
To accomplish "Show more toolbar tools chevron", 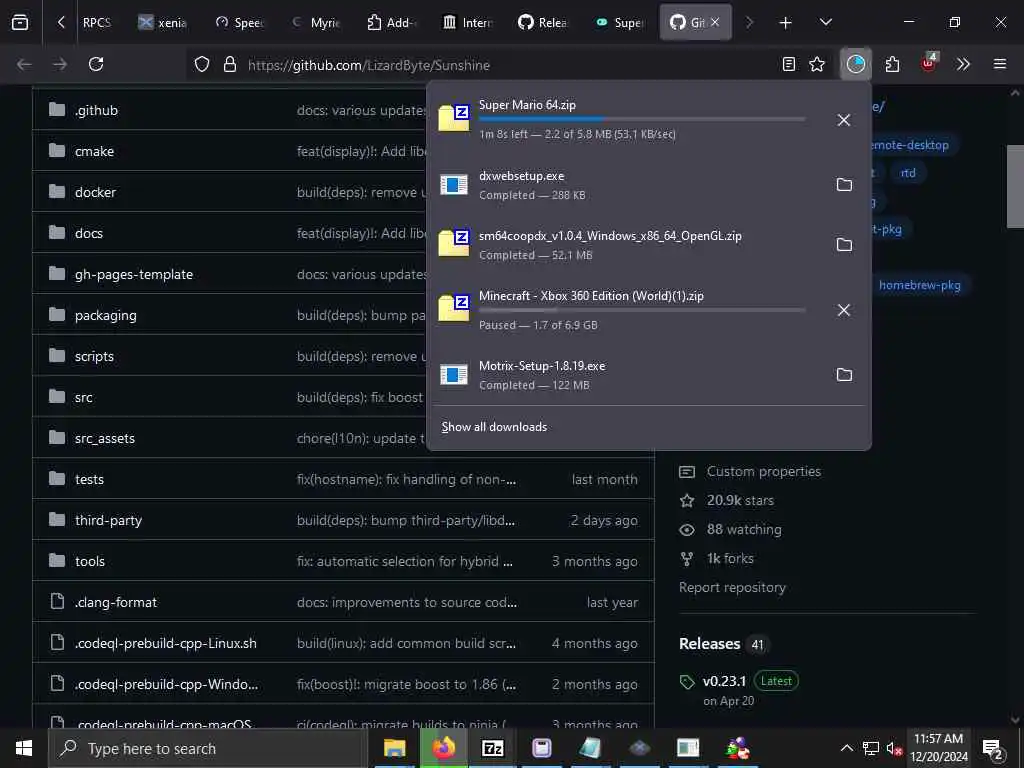I will [x=963, y=64].
